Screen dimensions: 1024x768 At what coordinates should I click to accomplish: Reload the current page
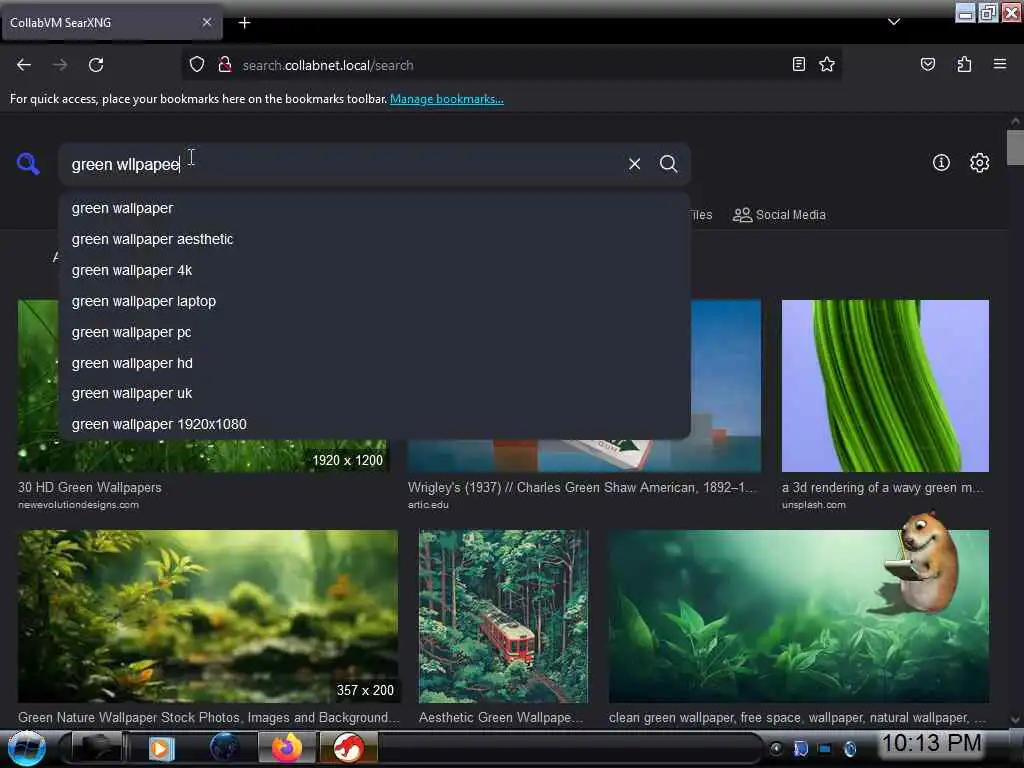tap(96, 65)
